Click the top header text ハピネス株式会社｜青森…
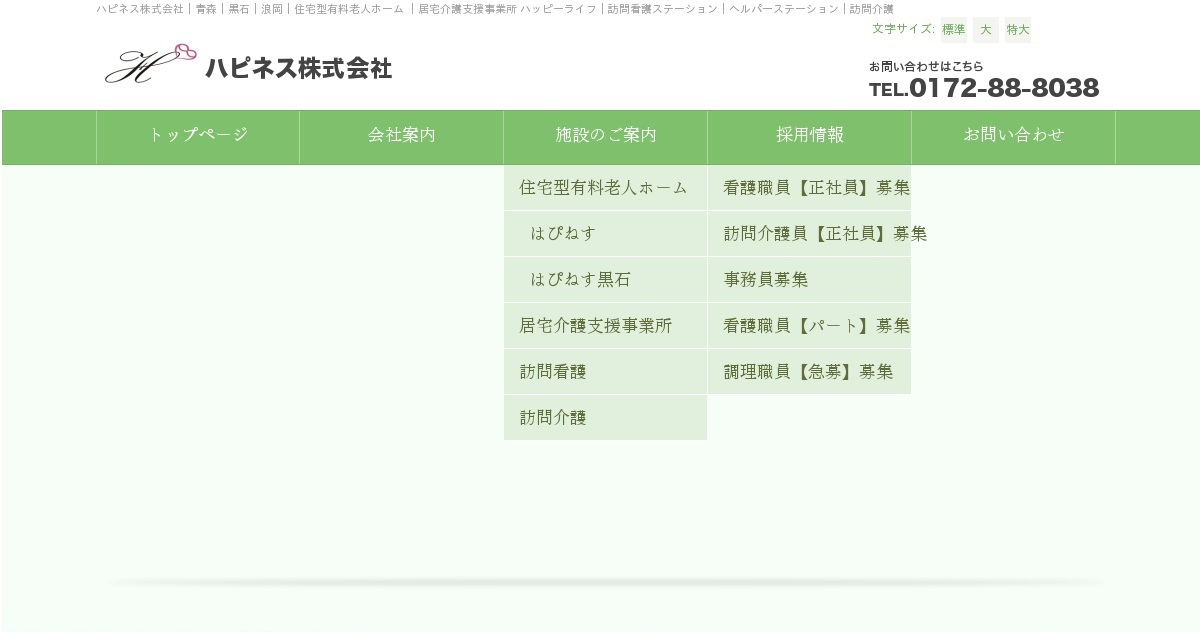This screenshot has height=632, width=1200. (x=495, y=9)
